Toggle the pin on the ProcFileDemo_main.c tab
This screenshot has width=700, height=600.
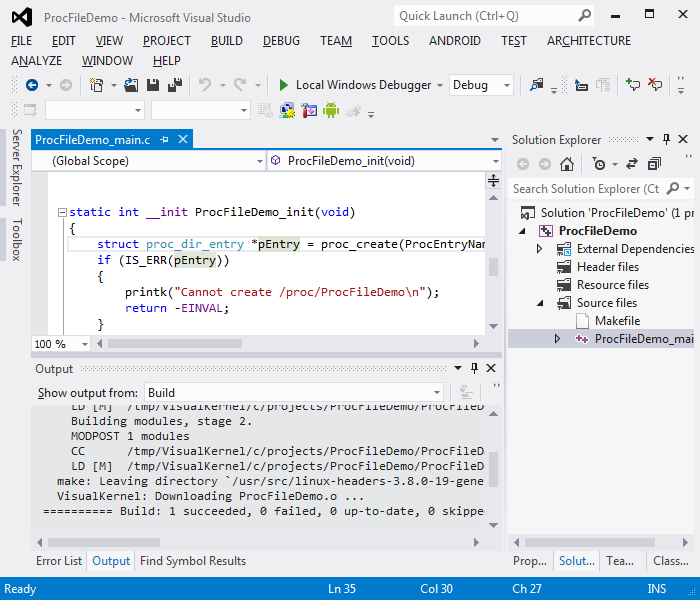coord(164,140)
